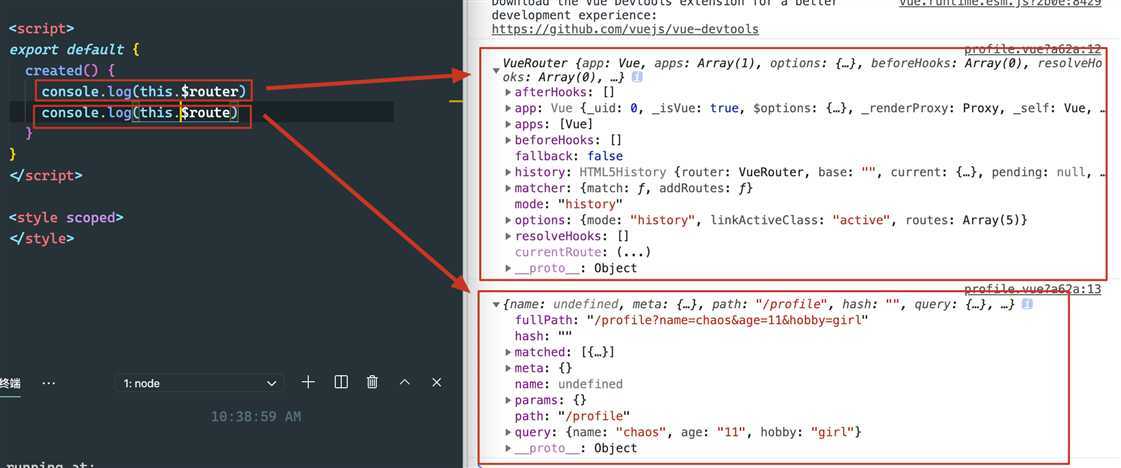Expand the meta: {} property

click(508, 368)
